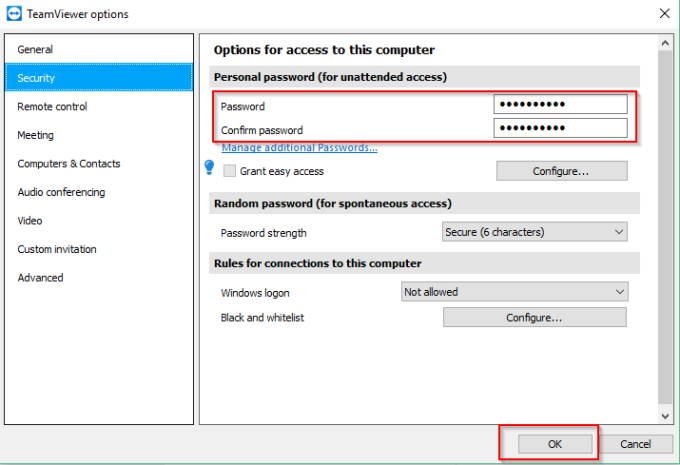Focus the Confirm password field
The image size is (680, 465).
click(x=560, y=128)
